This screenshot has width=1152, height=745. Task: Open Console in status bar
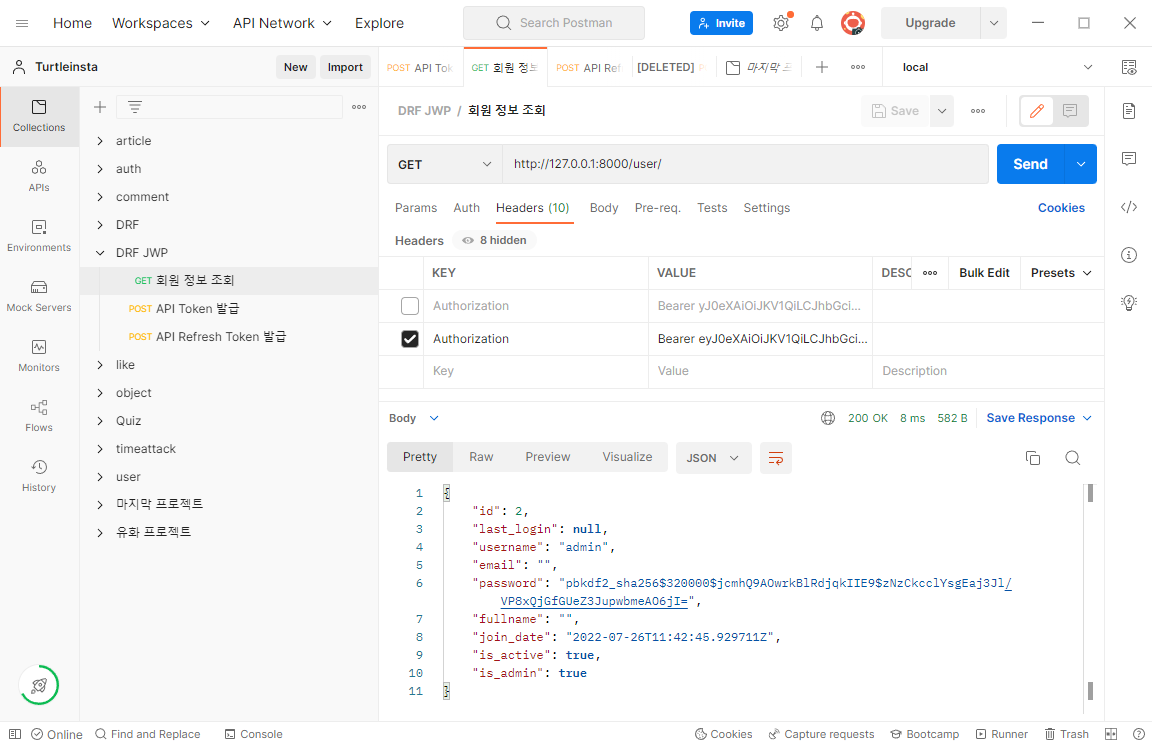point(253,734)
